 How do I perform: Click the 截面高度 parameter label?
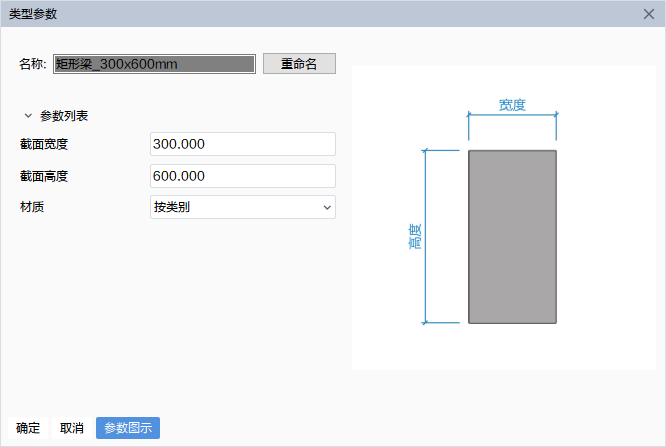tap(44, 176)
